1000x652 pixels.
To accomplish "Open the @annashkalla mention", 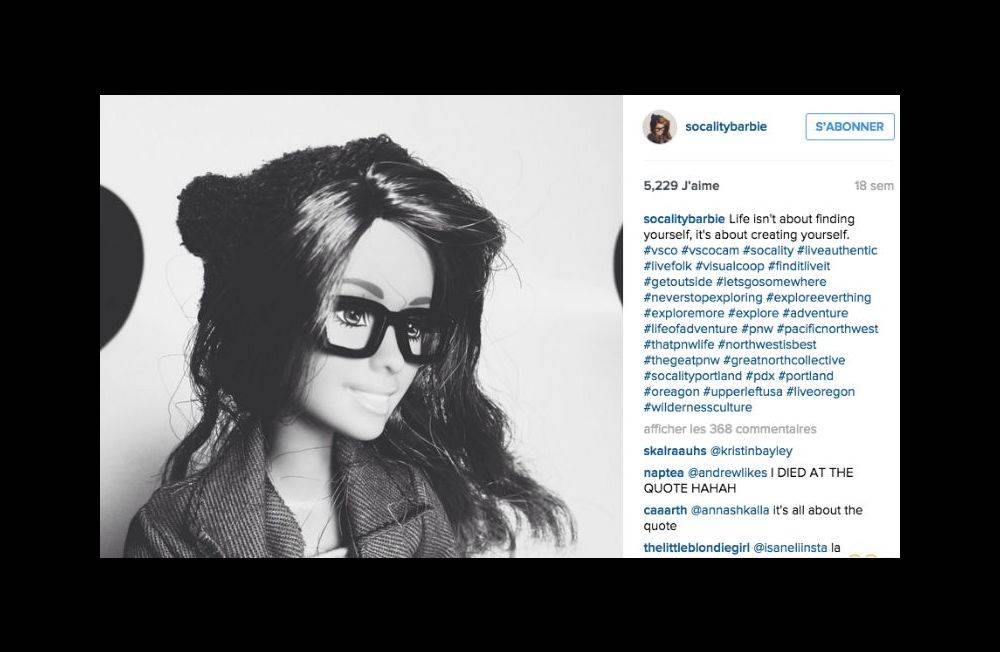I will point(730,510).
